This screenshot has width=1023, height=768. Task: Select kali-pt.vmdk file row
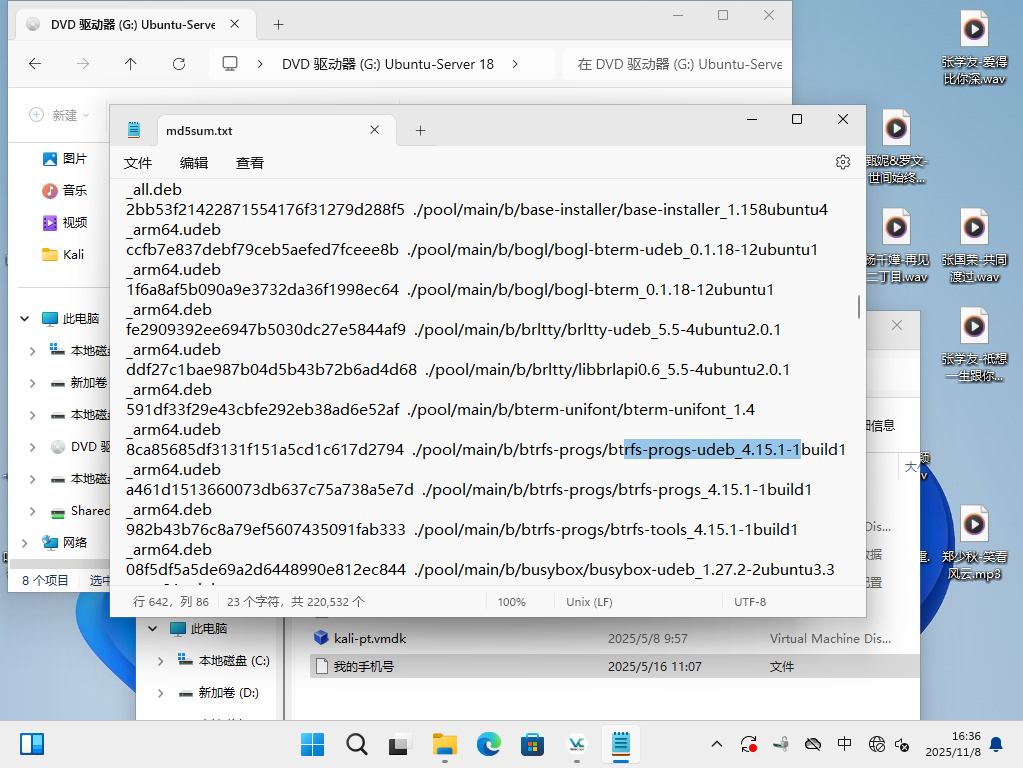pyautogui.click(x=614, y=638)
